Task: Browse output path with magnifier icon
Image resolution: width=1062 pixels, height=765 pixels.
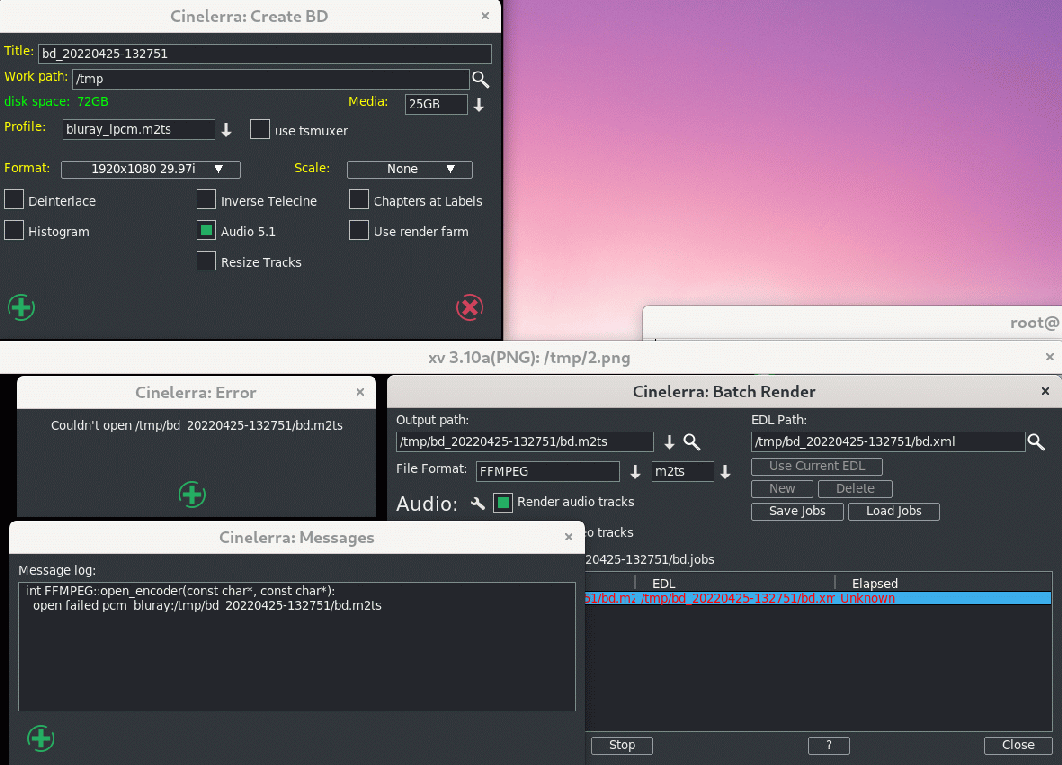Action: pos(691,442)
